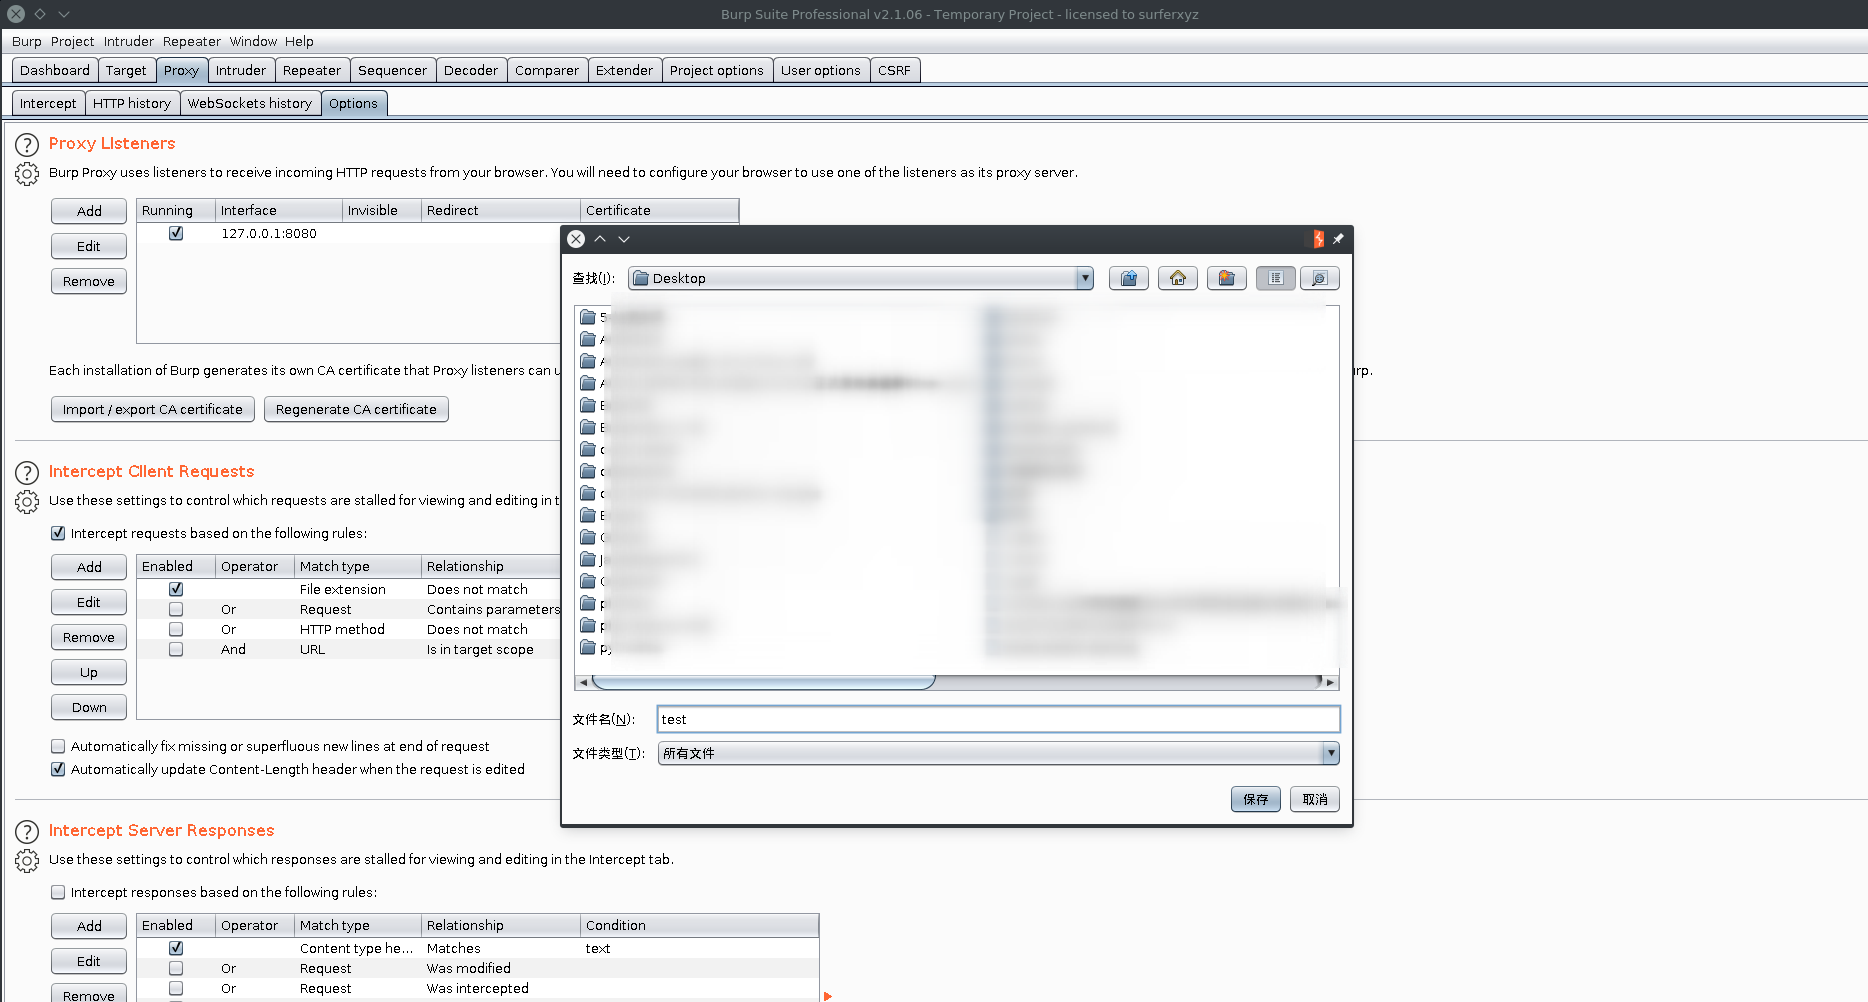Enable Intercept responses based on following rules
1868x1002 pixels.
[58, 892]
